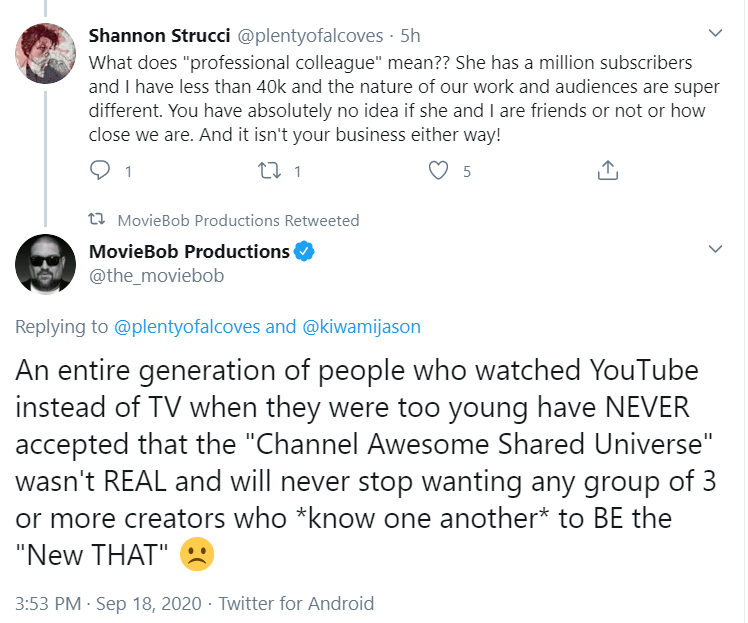Click the 5h timestamp link
Screen dimensions: 748x623
pyautogui.click(x=410, y=36)
